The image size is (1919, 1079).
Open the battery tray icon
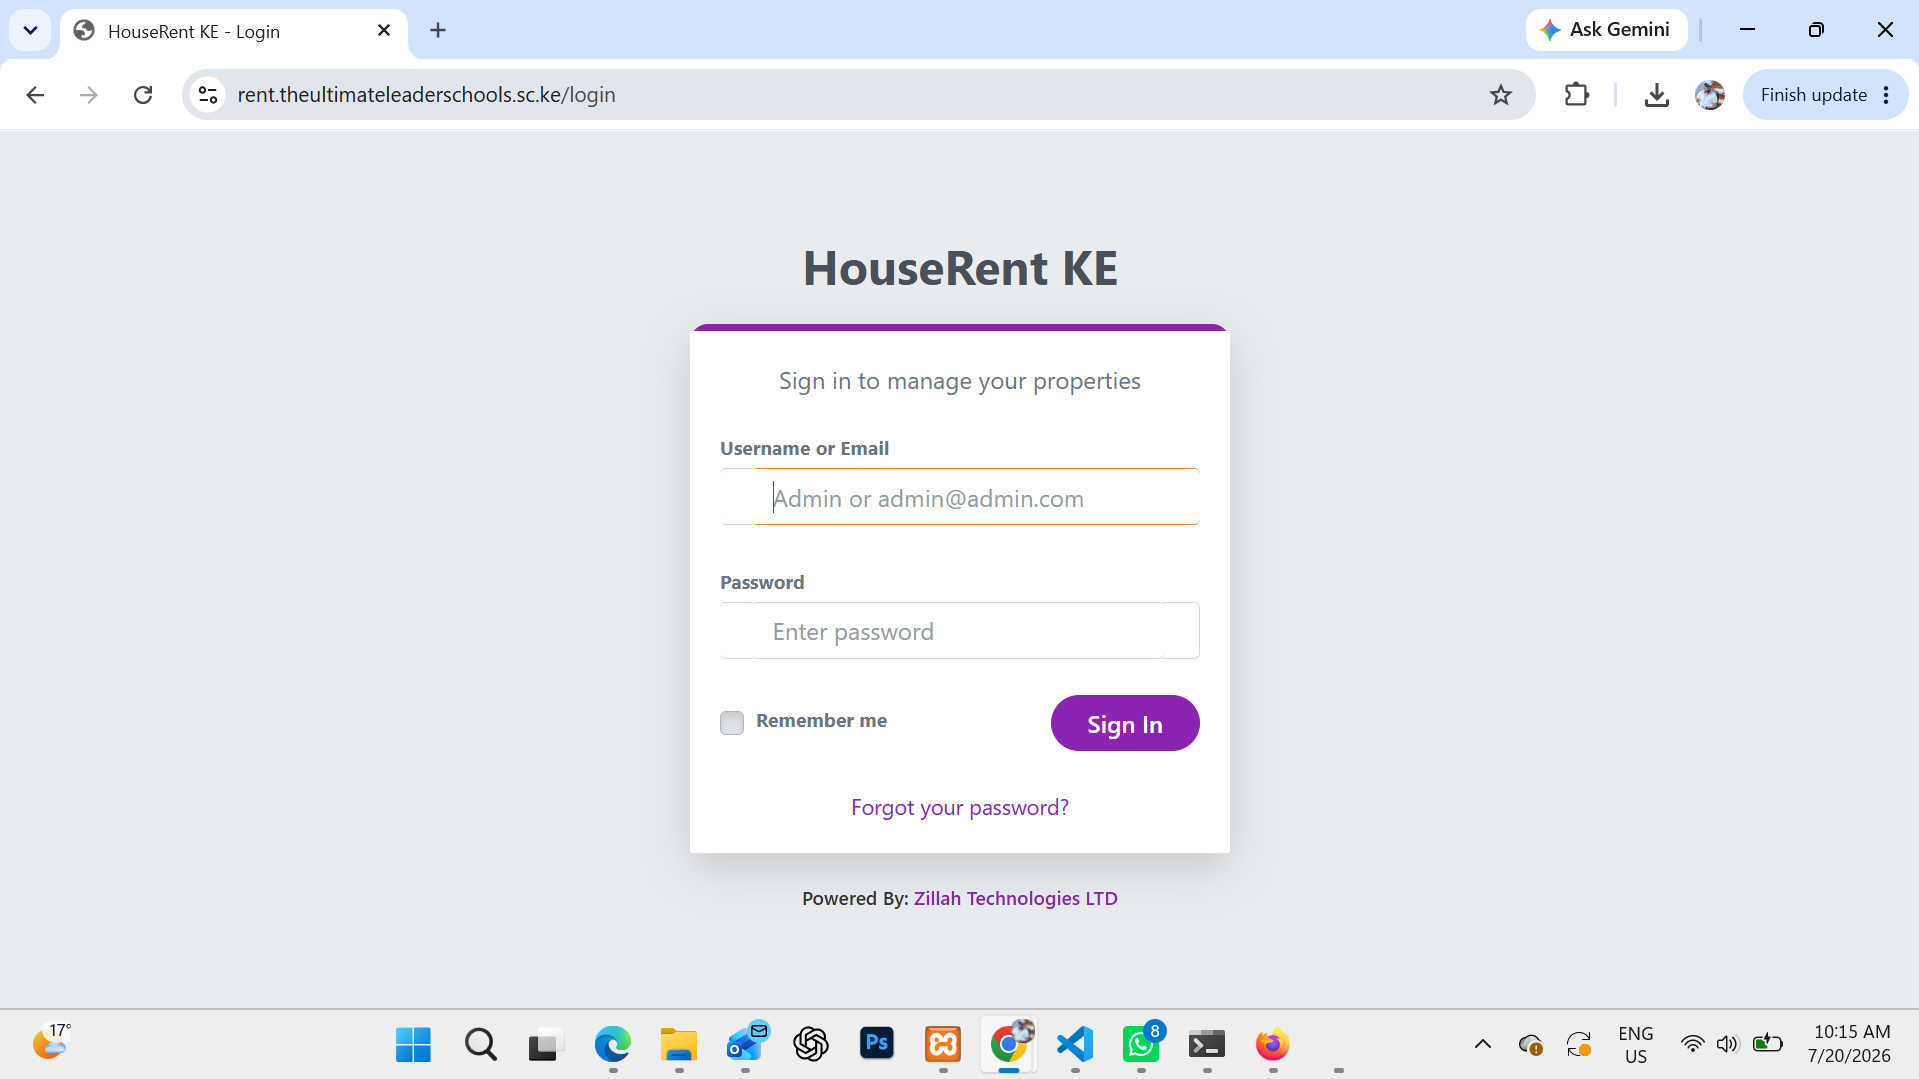[1768, 1044]
